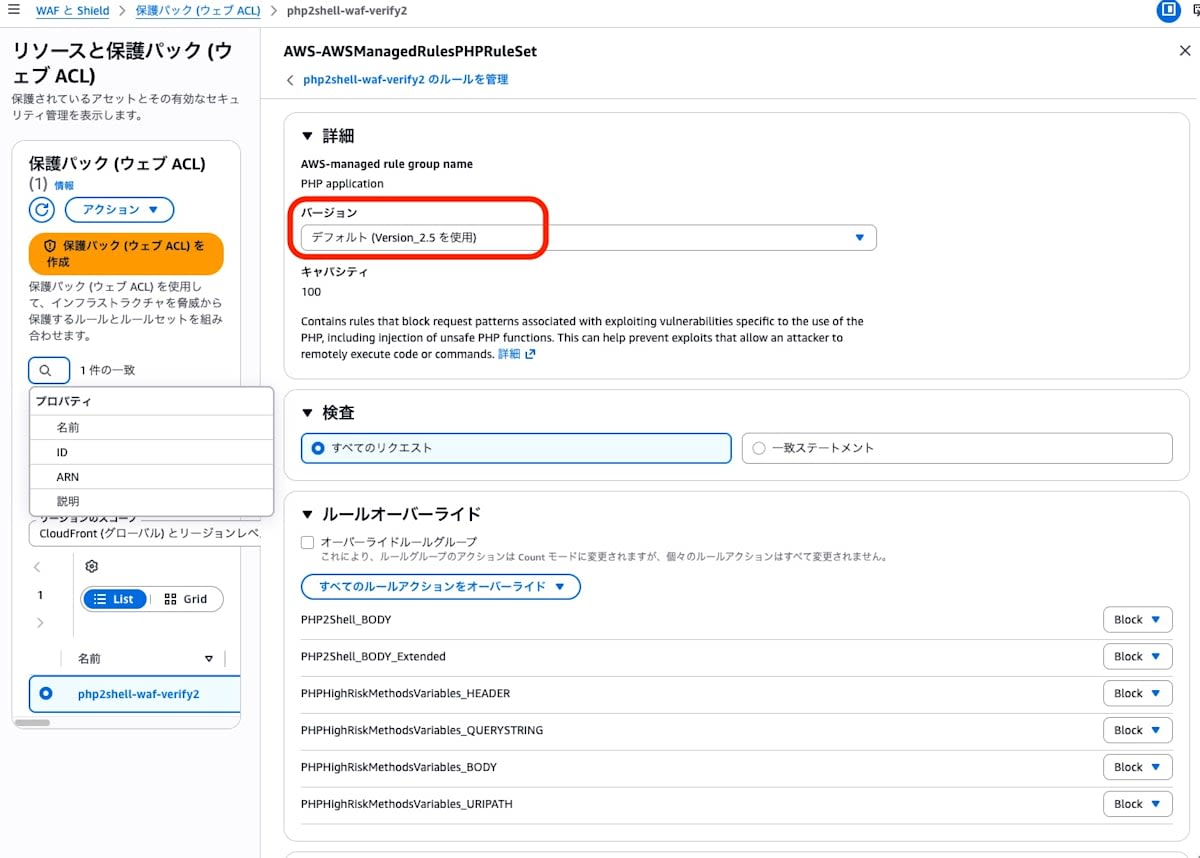The image size is (1200, 858).
Task: Click the capacity value 100
Action: click(x=311, y=292)
